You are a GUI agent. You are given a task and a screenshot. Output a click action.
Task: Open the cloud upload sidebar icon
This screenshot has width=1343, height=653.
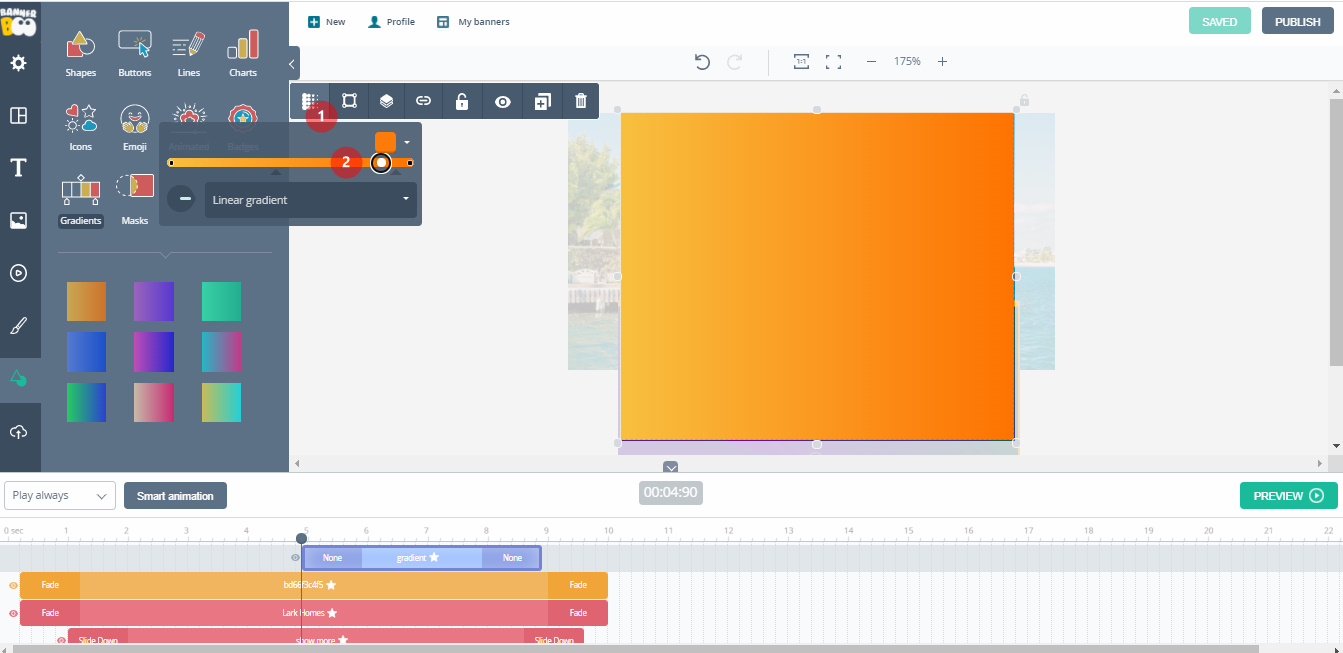click(x=18, y=432)
